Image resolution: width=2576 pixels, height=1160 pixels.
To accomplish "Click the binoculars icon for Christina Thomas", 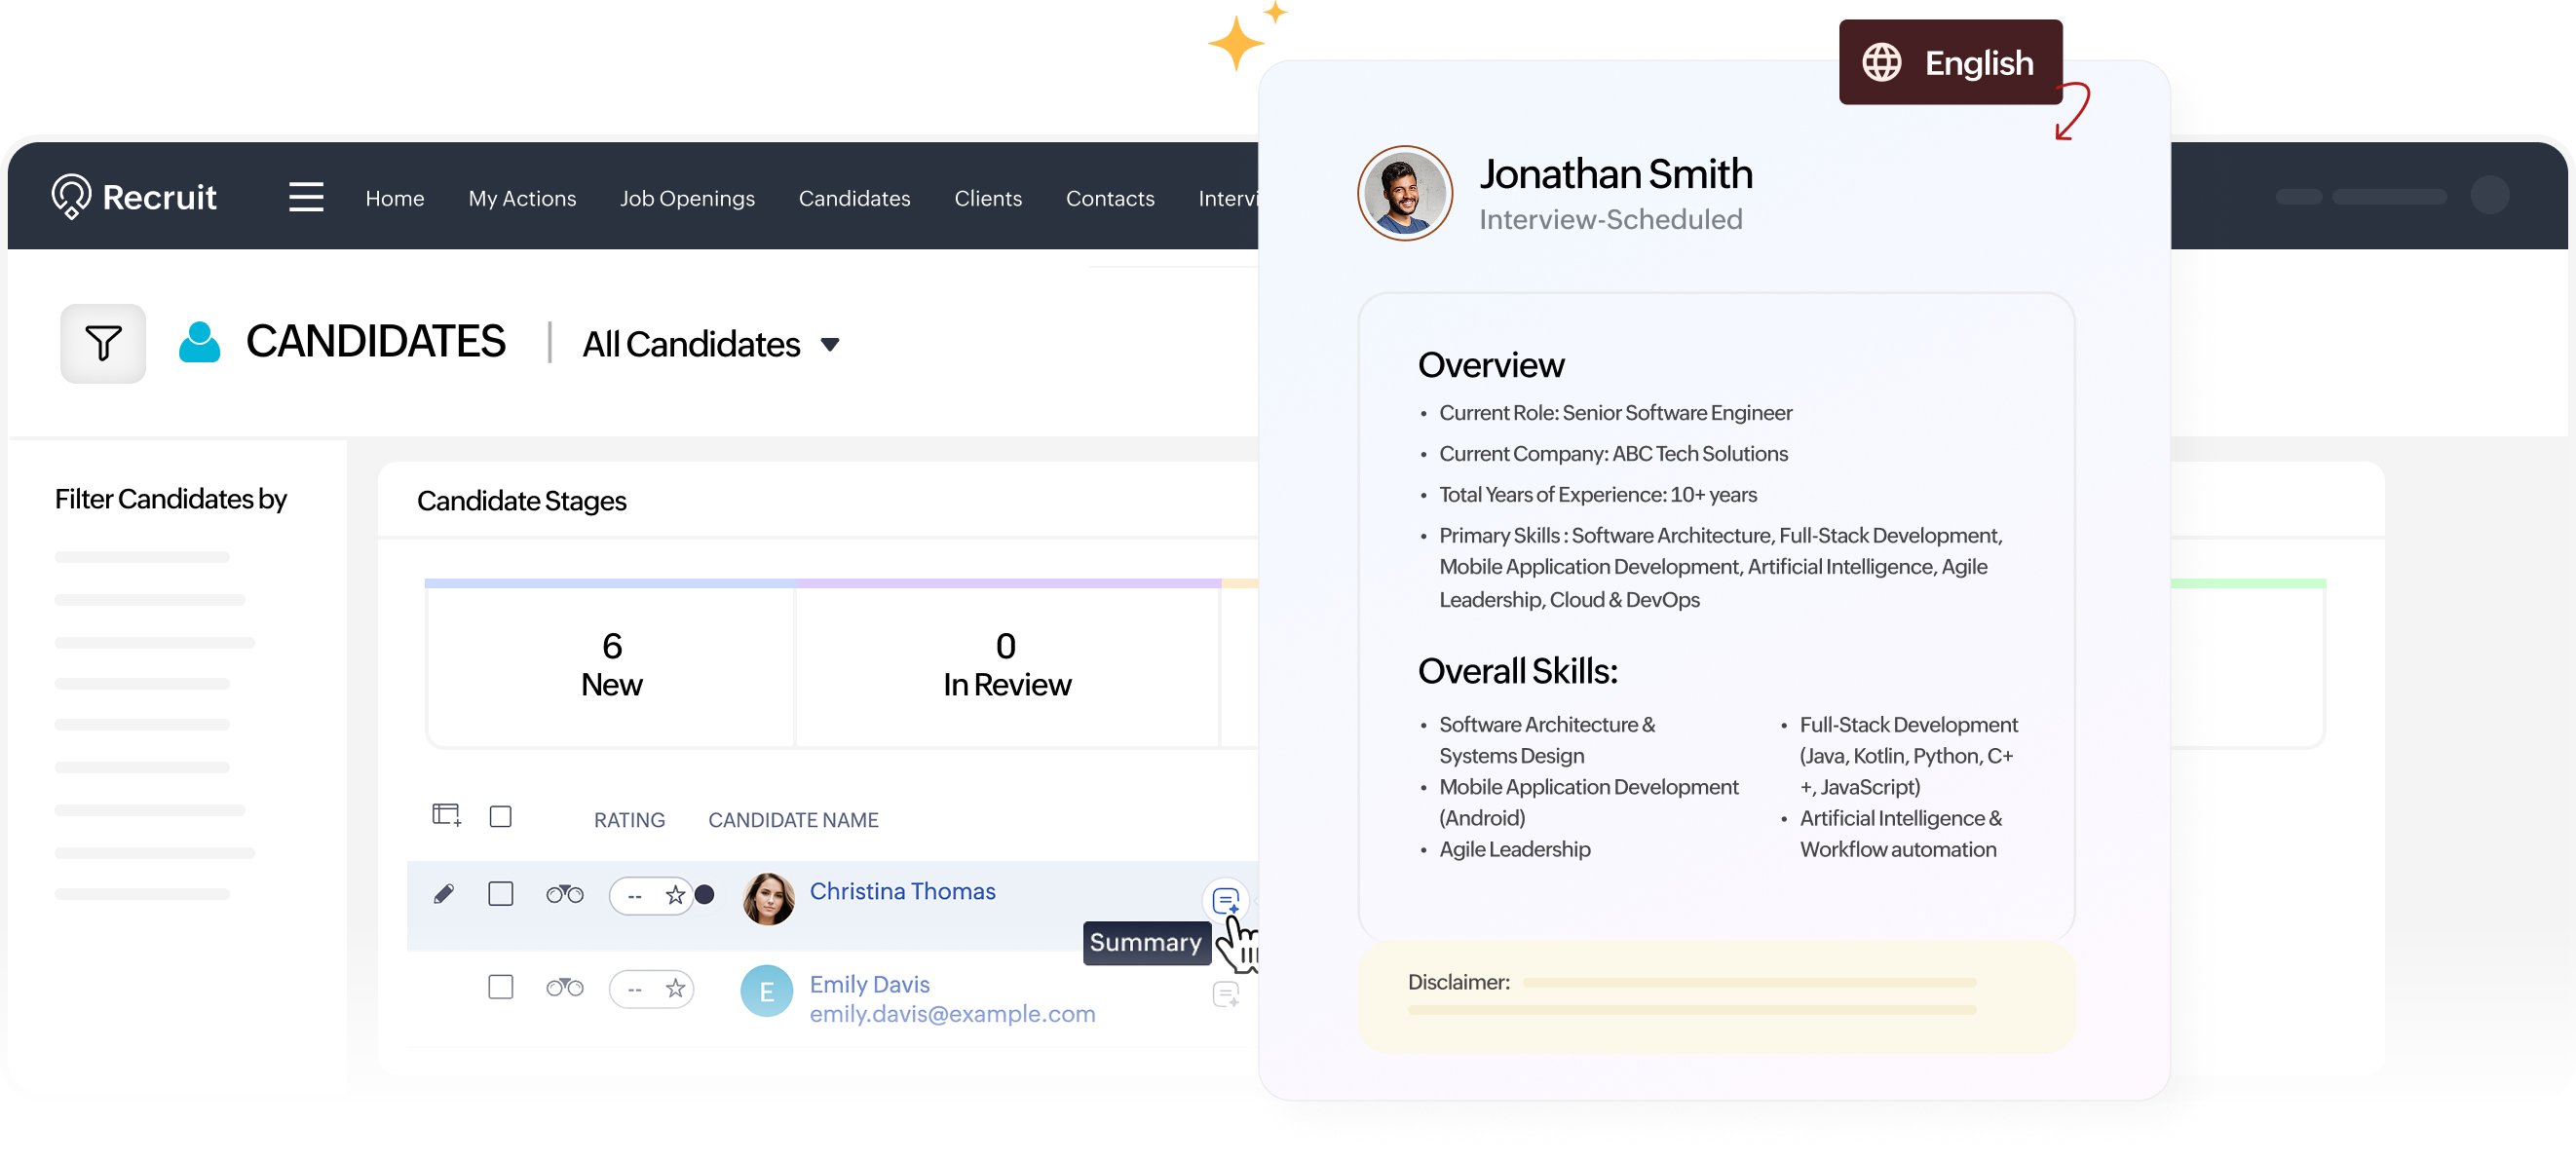I will [x=564, y=893].
